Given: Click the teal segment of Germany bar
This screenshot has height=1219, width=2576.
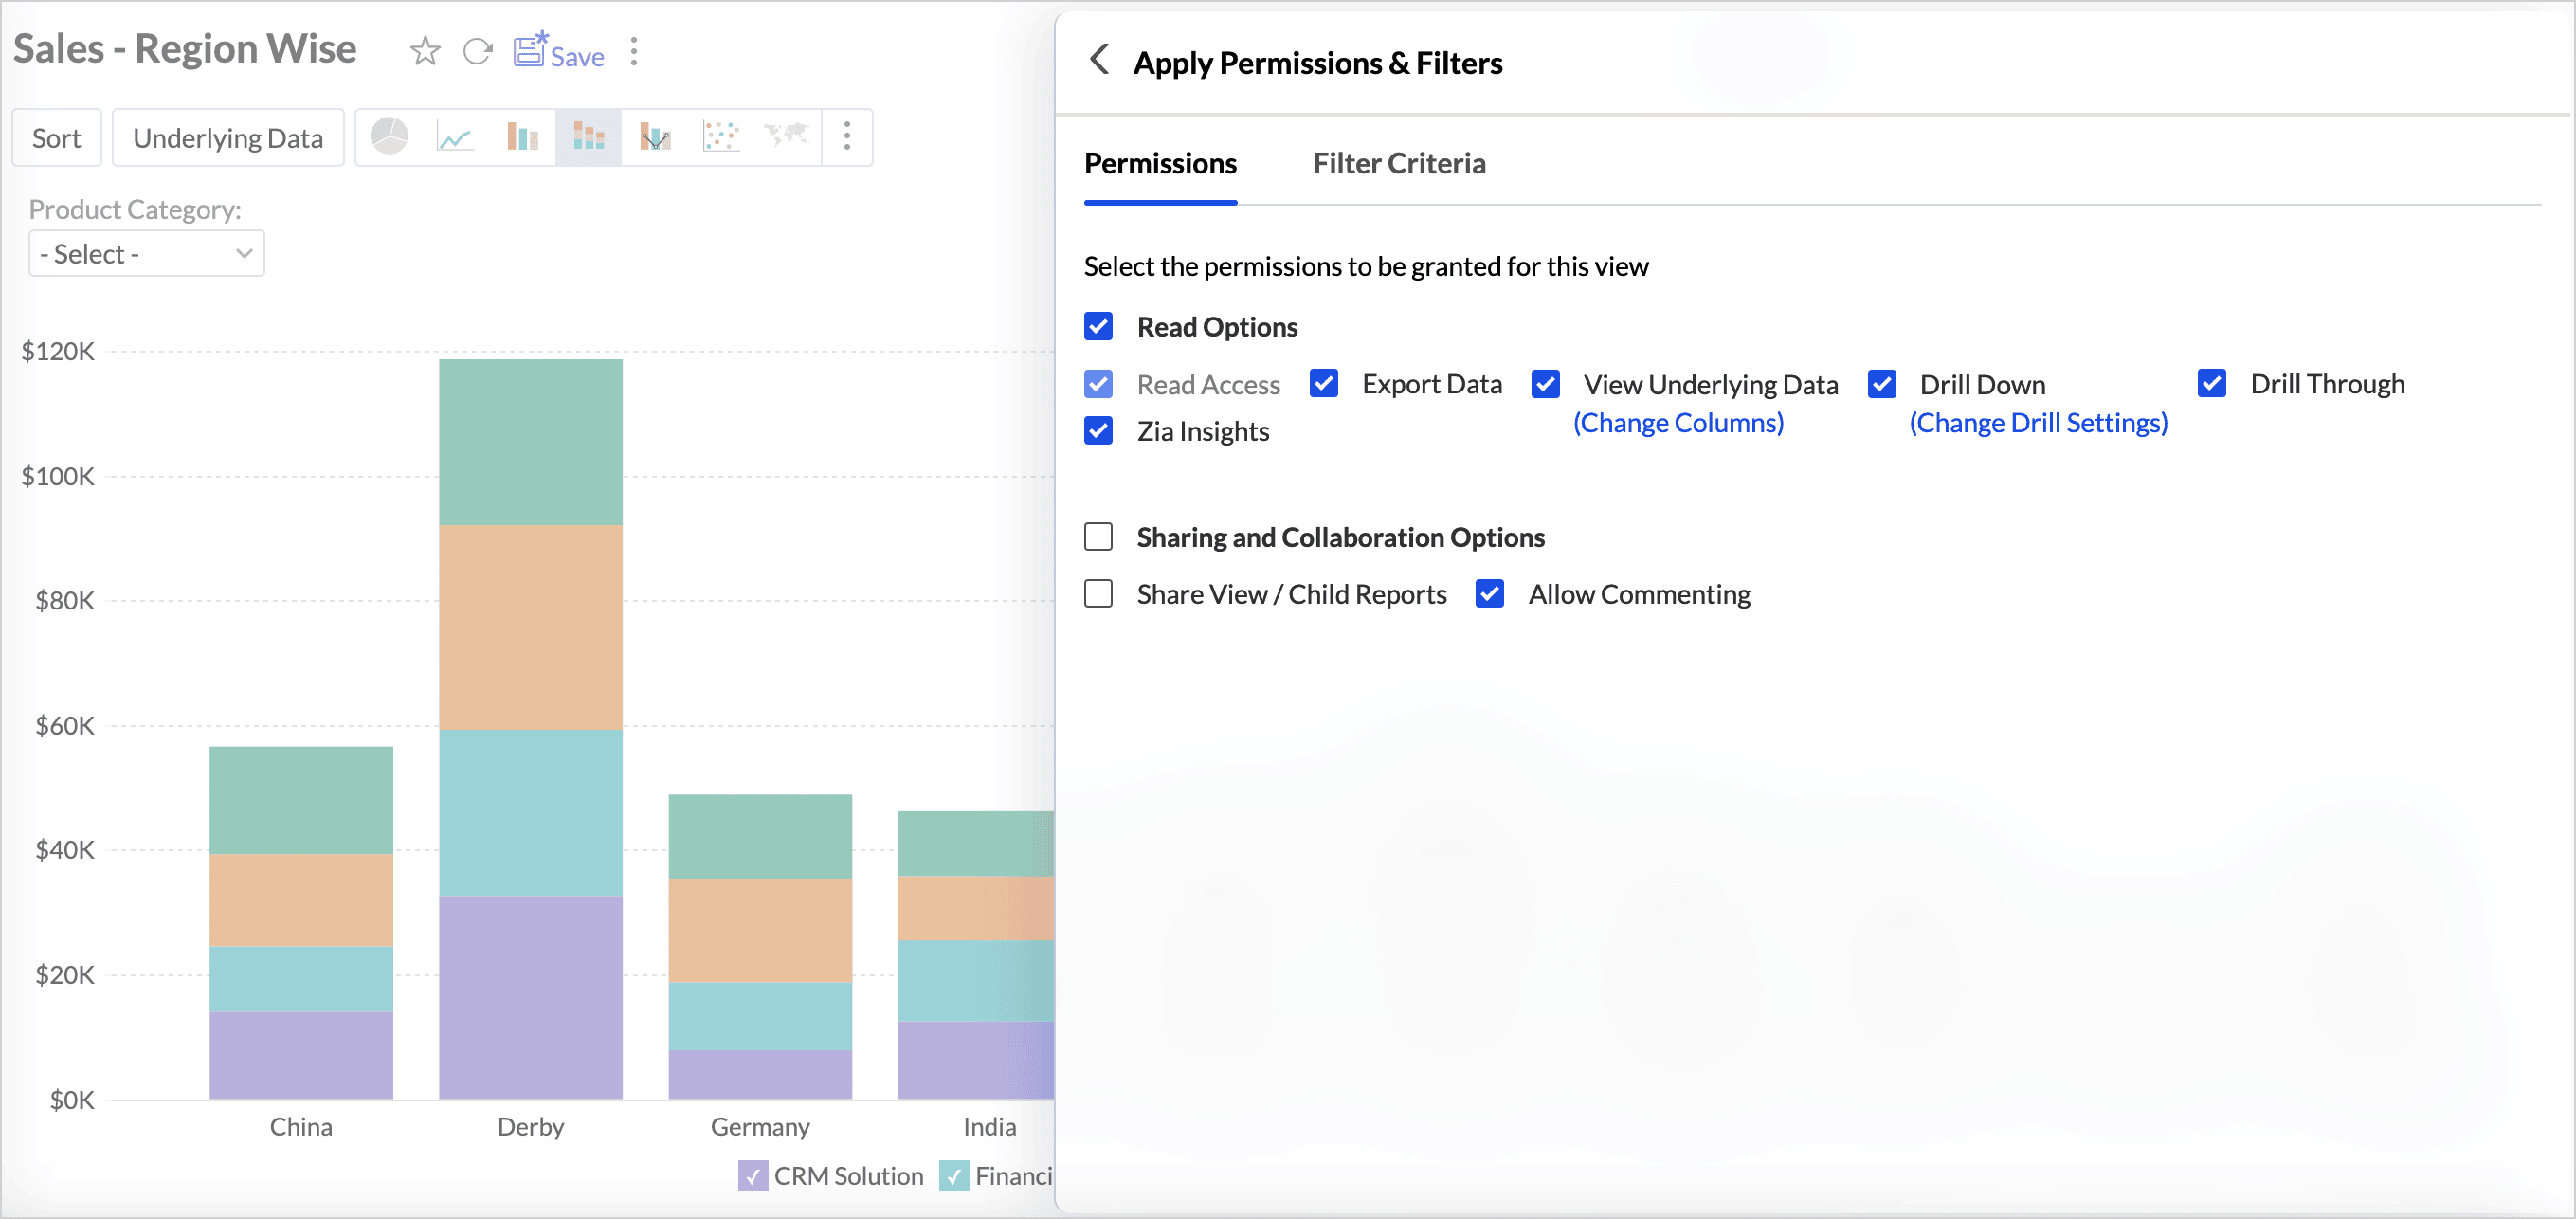Looking at the screenshot, I should point(760,1015).
